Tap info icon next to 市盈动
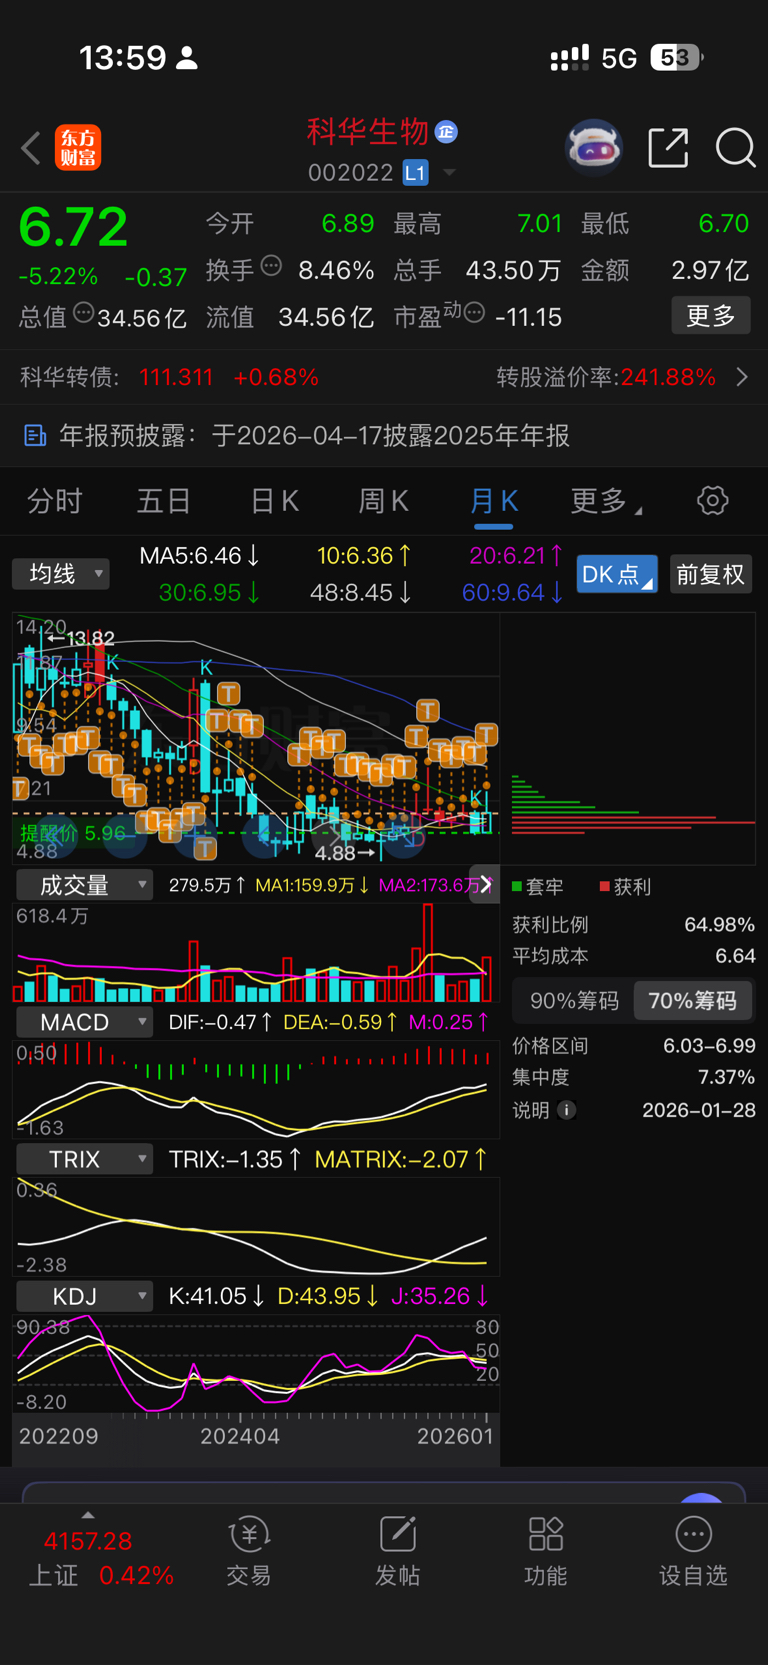Image resolution: width=769 pixels, height=1665 pixels. [475, 313]
